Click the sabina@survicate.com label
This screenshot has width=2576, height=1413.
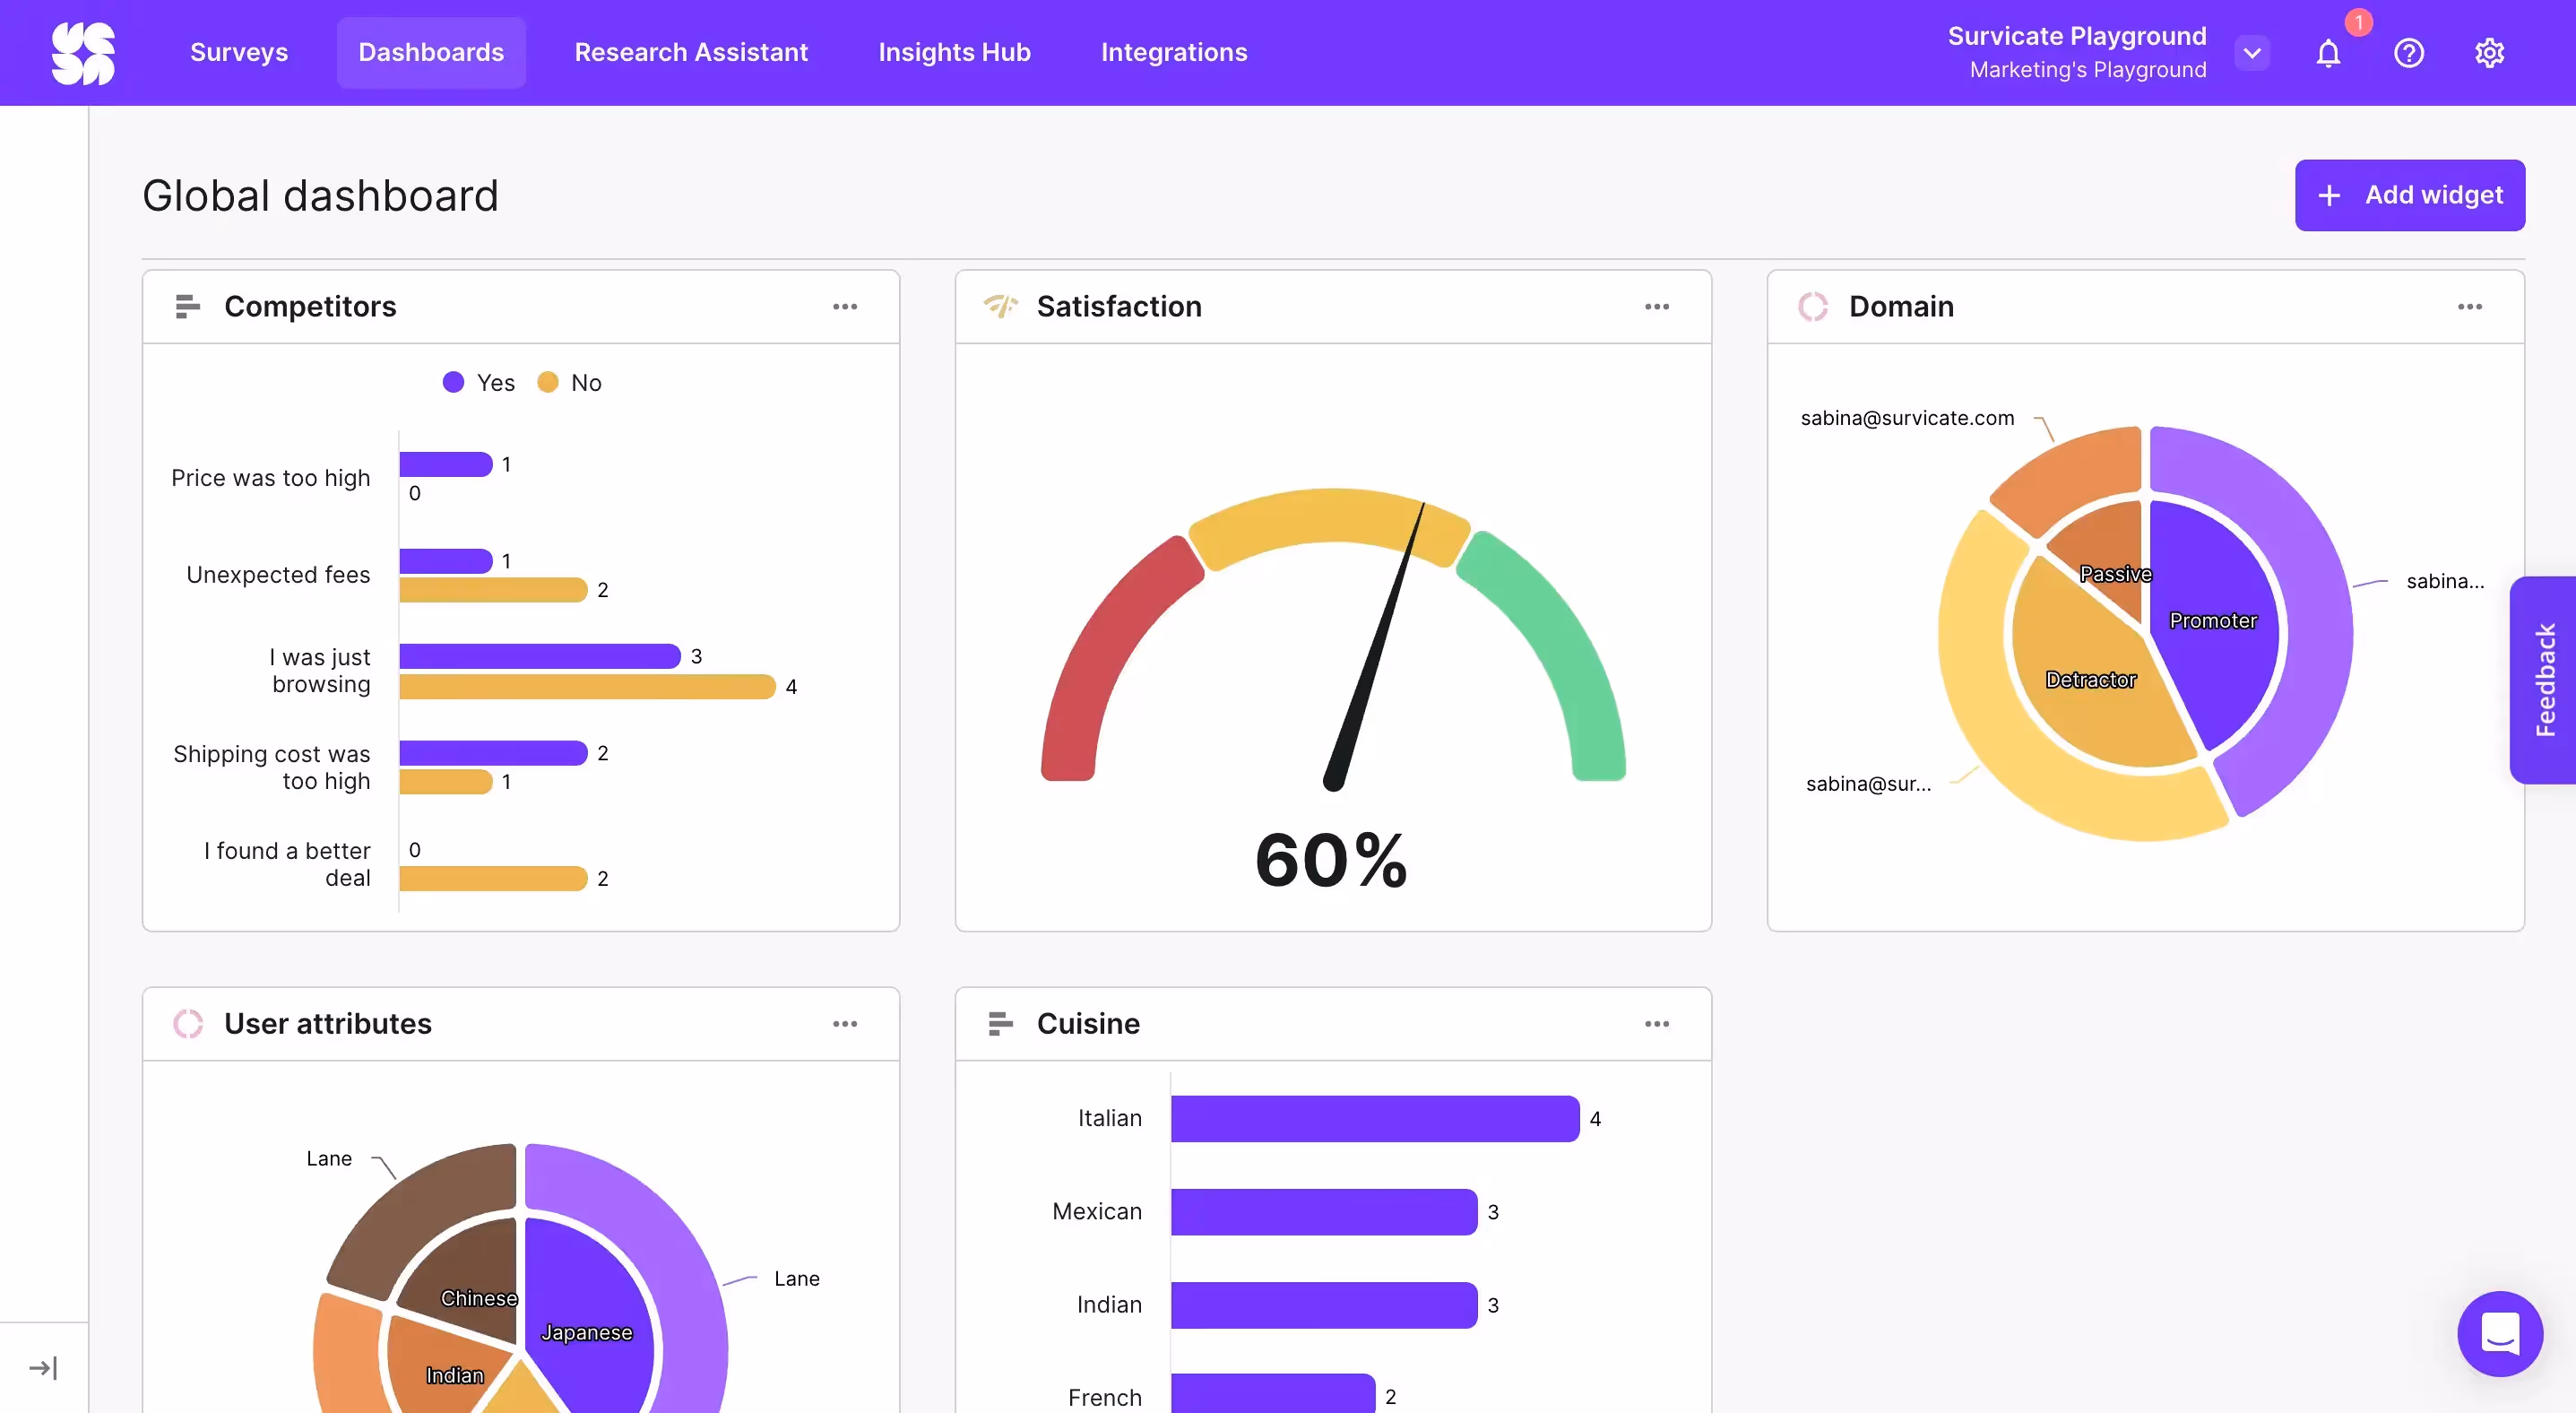[x=1907, y=418]
